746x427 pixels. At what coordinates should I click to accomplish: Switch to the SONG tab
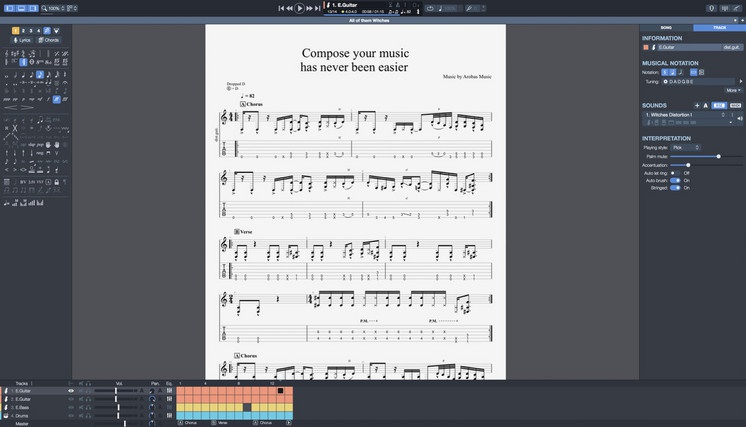point(666,28)
